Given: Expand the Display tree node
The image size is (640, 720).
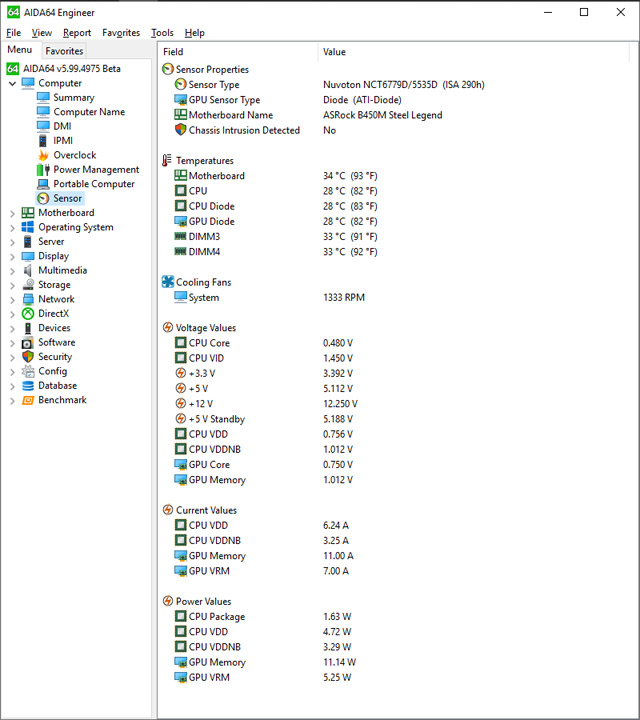Looking at the screenshot, I should (x=12, y=256).
